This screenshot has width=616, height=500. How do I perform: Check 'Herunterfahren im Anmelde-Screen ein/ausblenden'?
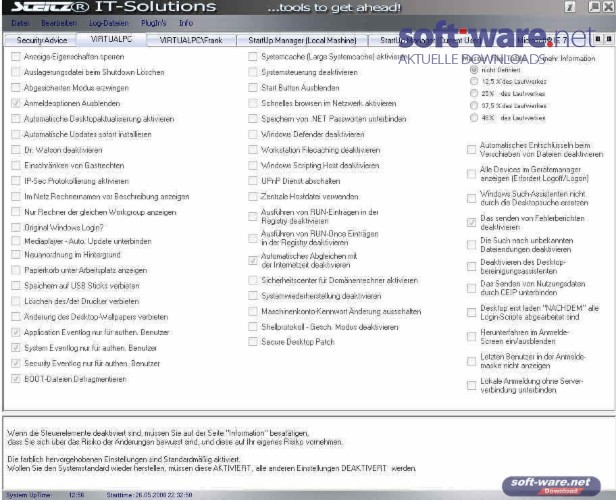pyautogui.click(x=471, y=337)
